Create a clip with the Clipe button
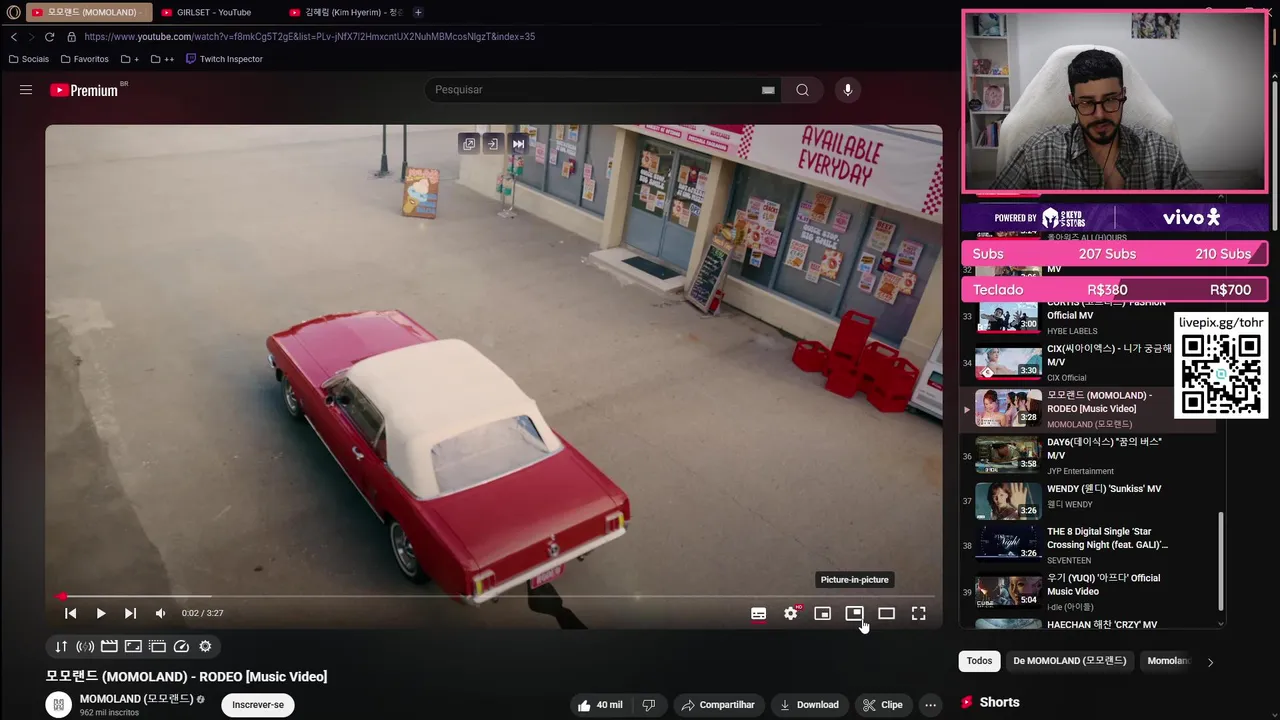 click(x=882, y=705)
